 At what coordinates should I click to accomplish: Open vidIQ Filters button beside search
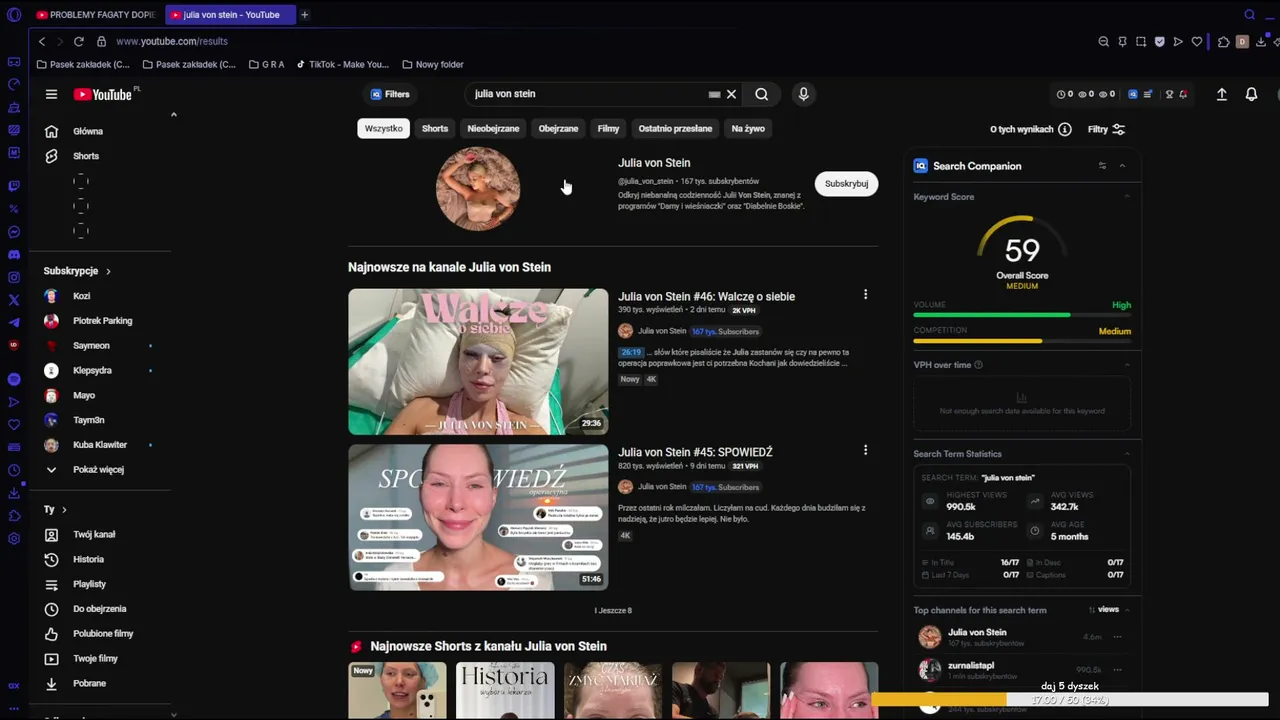coord(390,94)
